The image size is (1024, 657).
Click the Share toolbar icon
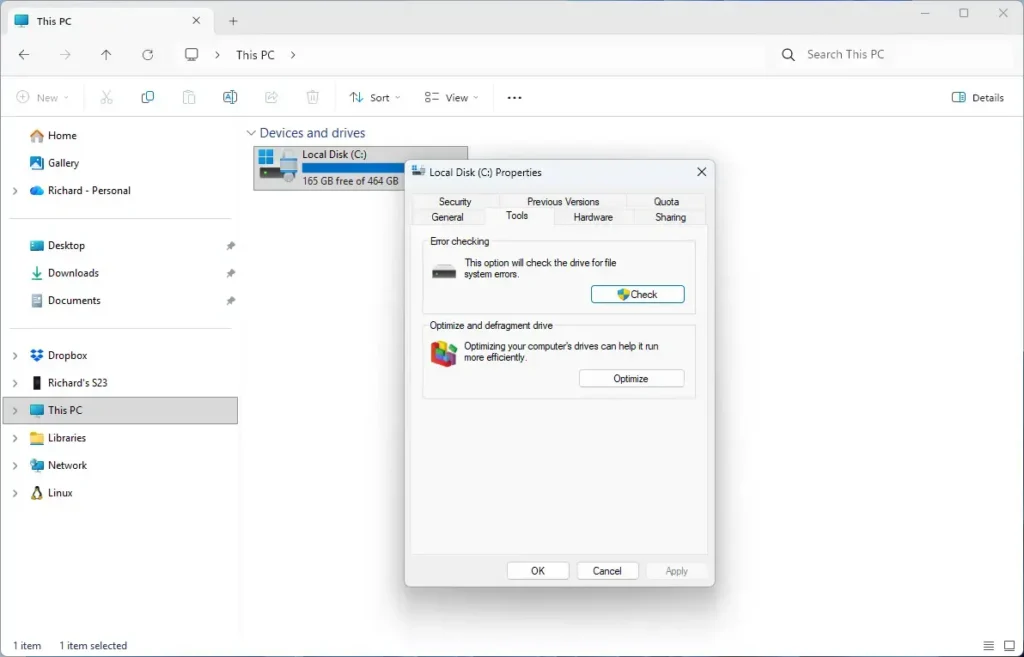coord(271,97)
